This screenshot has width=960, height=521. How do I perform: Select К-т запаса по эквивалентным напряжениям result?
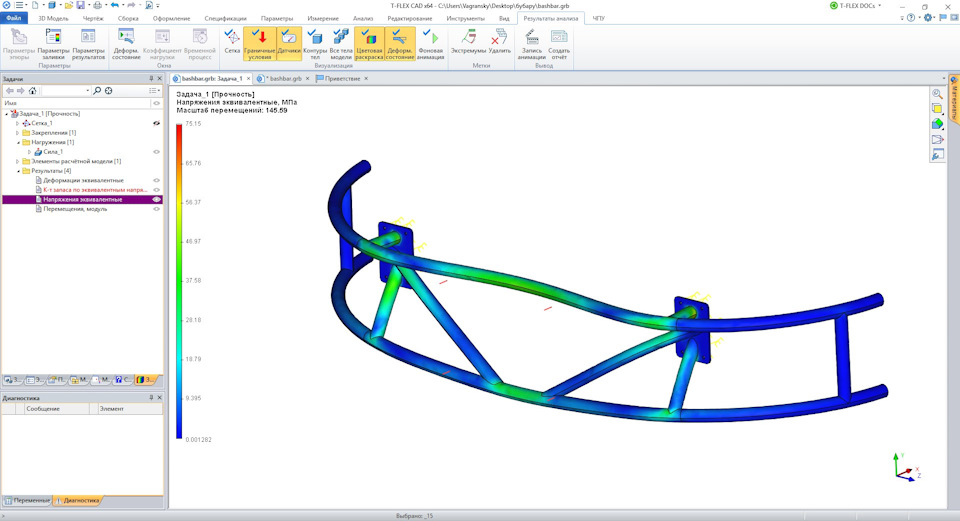[x=96, y=190]
